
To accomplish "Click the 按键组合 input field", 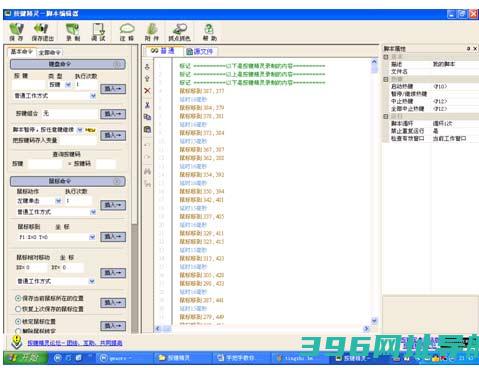I will (70, 114).
